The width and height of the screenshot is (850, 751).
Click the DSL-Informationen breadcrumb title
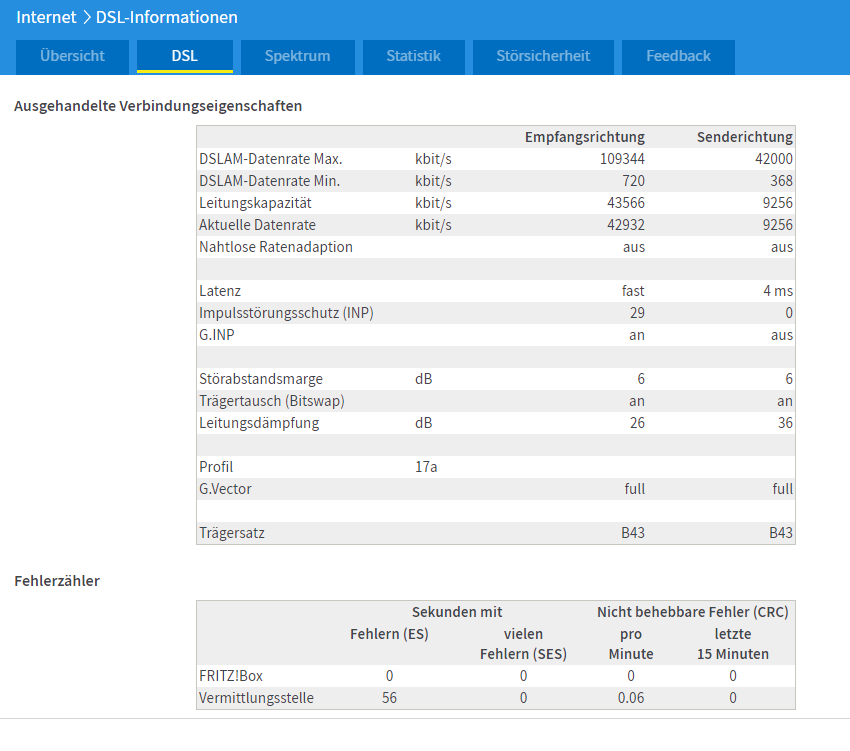coord(166,17)
